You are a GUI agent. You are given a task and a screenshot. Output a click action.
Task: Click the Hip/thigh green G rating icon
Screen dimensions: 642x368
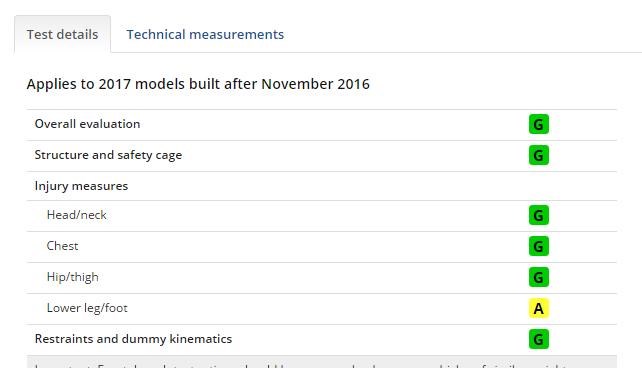coord(538,277)
